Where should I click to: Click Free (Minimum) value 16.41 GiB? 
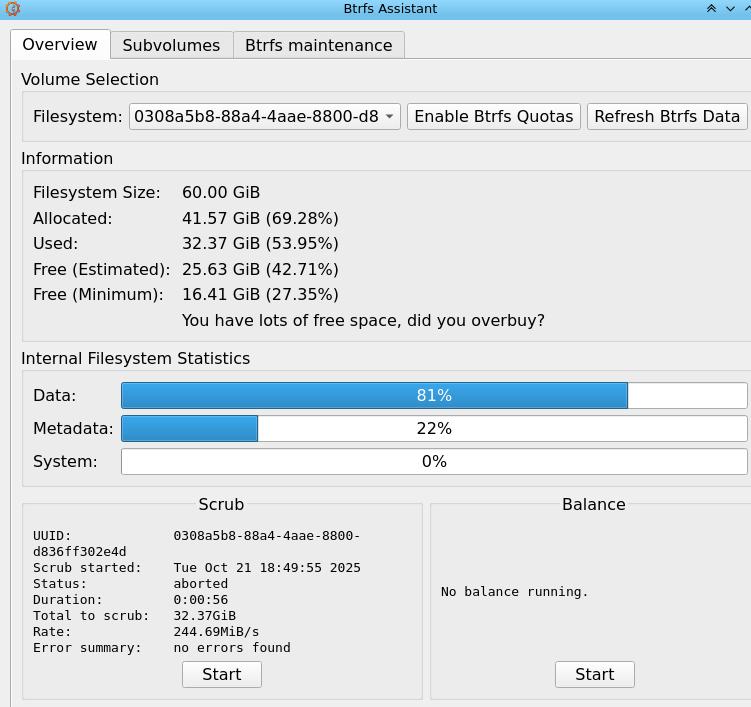[260, 294]
